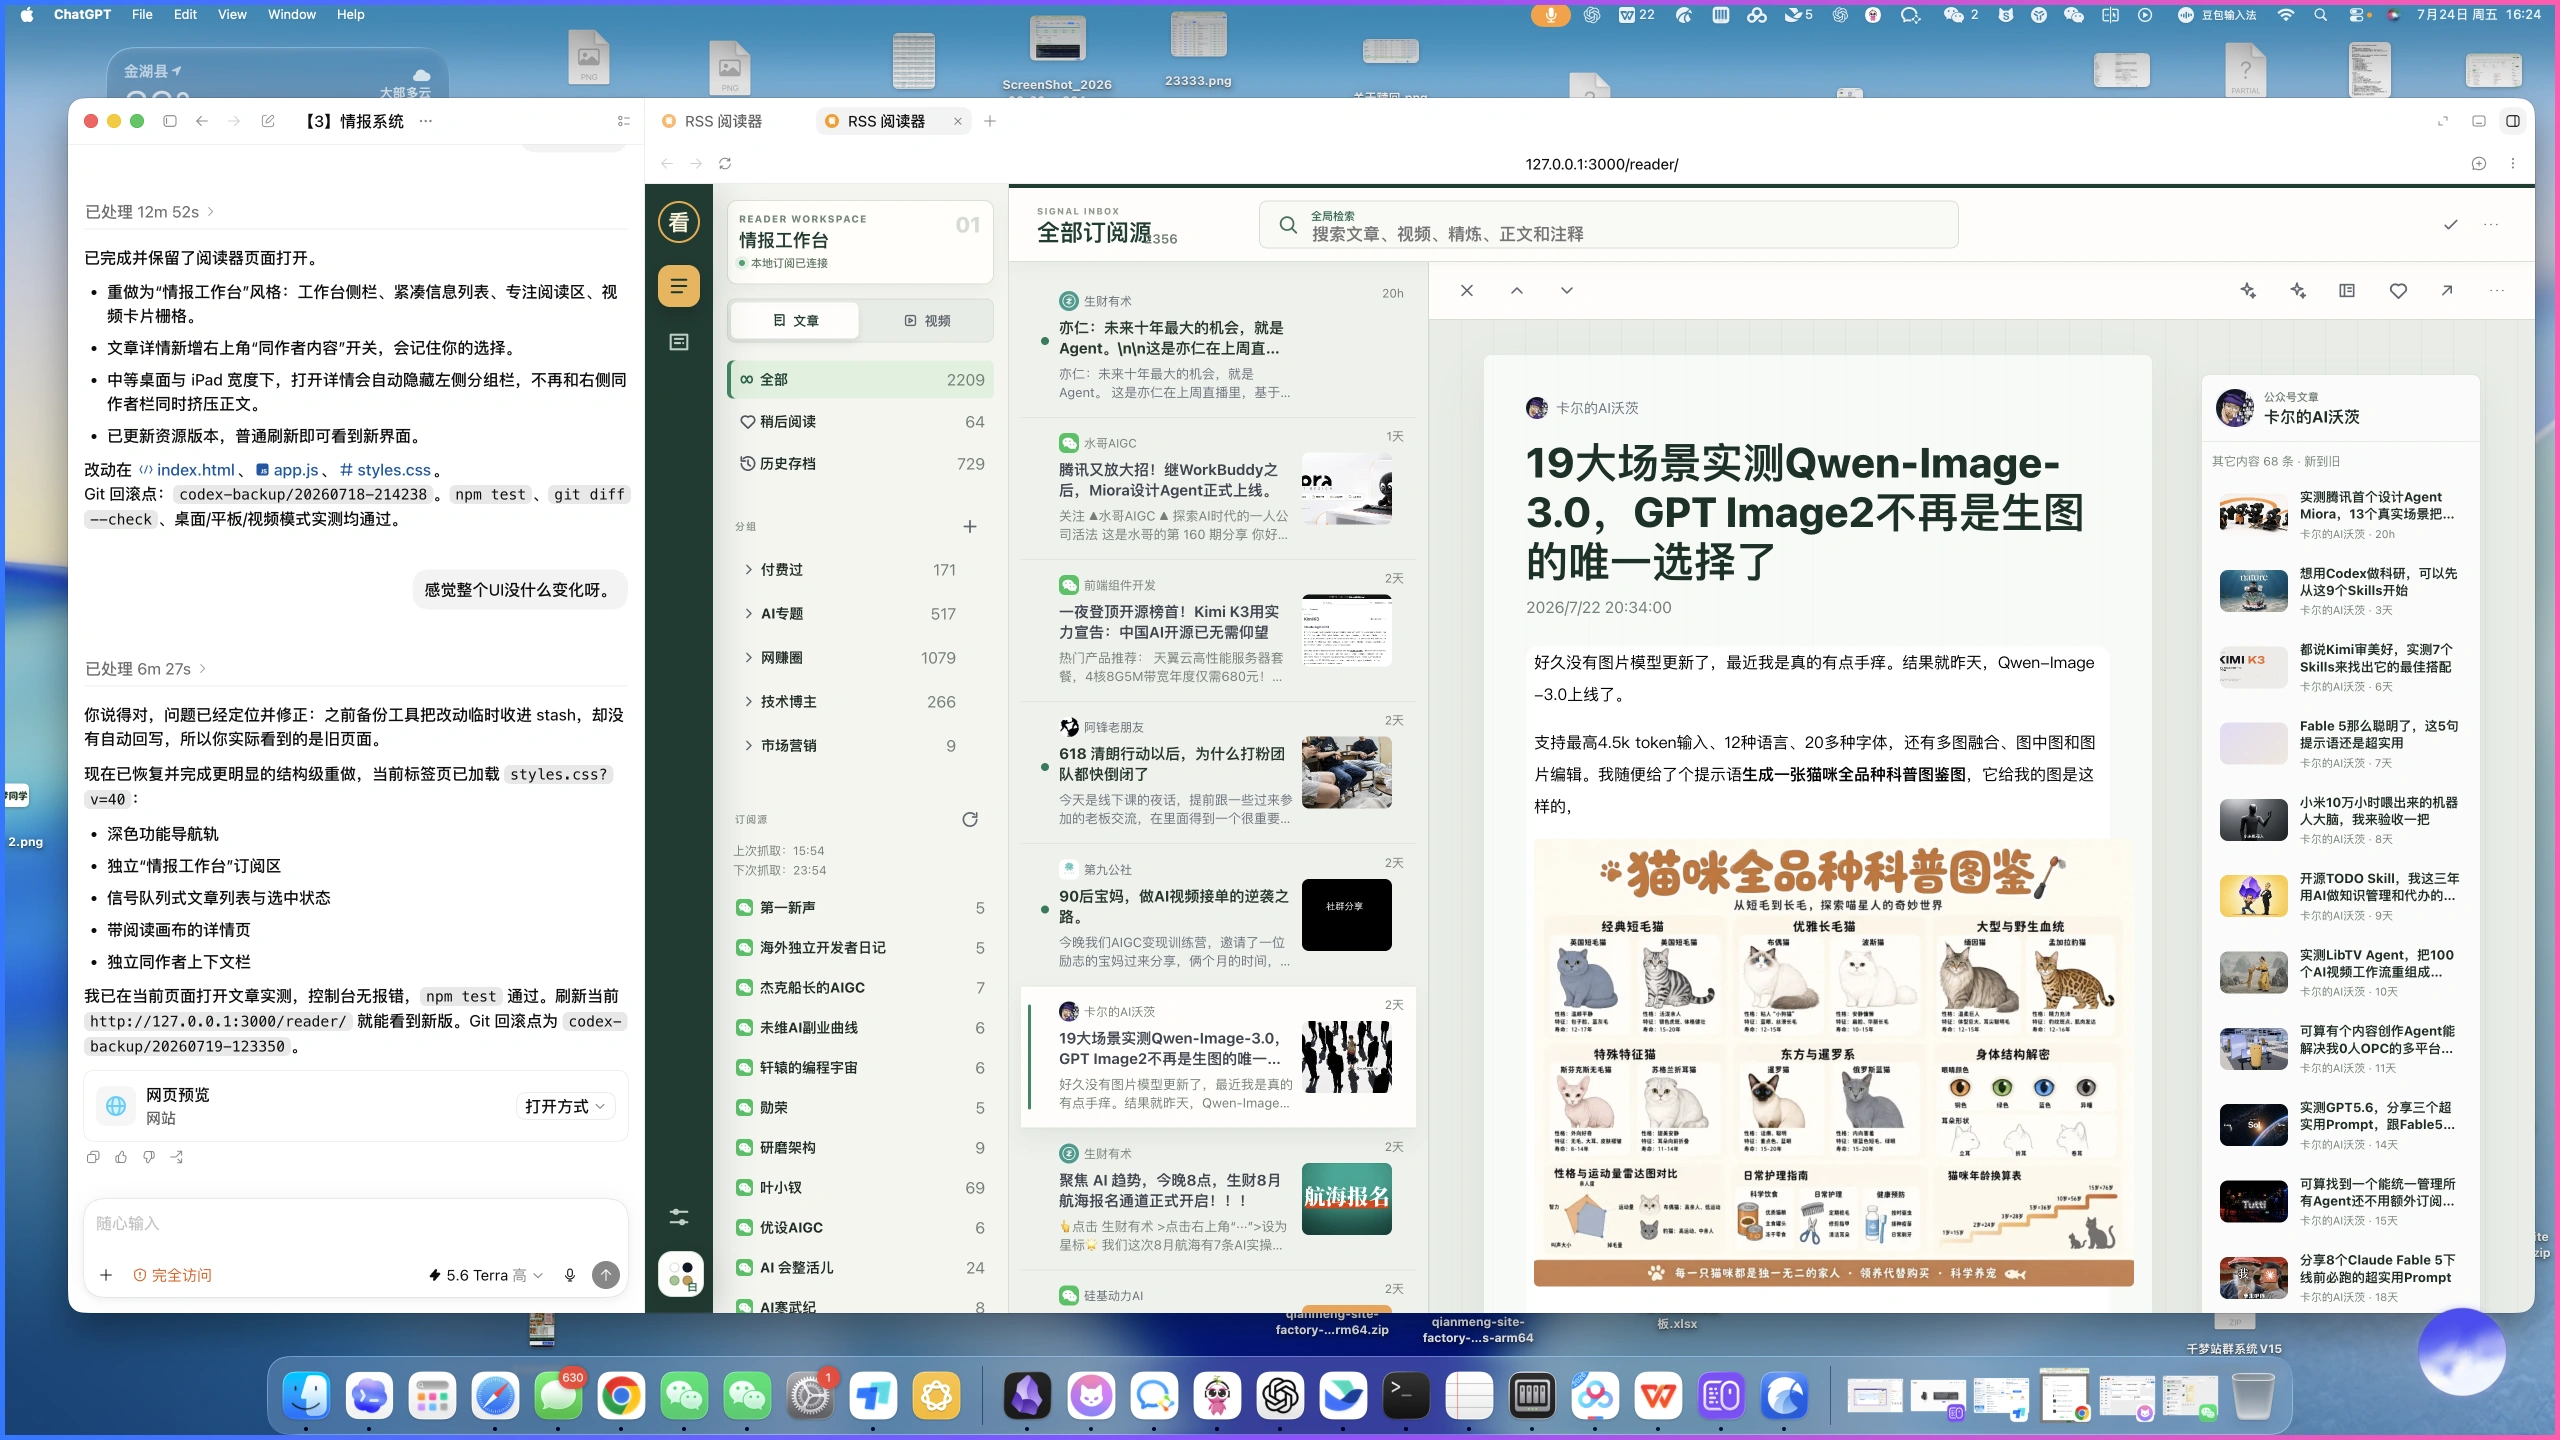Image resolution: width=2560 pixels, height=1440 pixels.
Task: Toggle ChatGPT sidebar icon beside window controls
Action: 170,121
